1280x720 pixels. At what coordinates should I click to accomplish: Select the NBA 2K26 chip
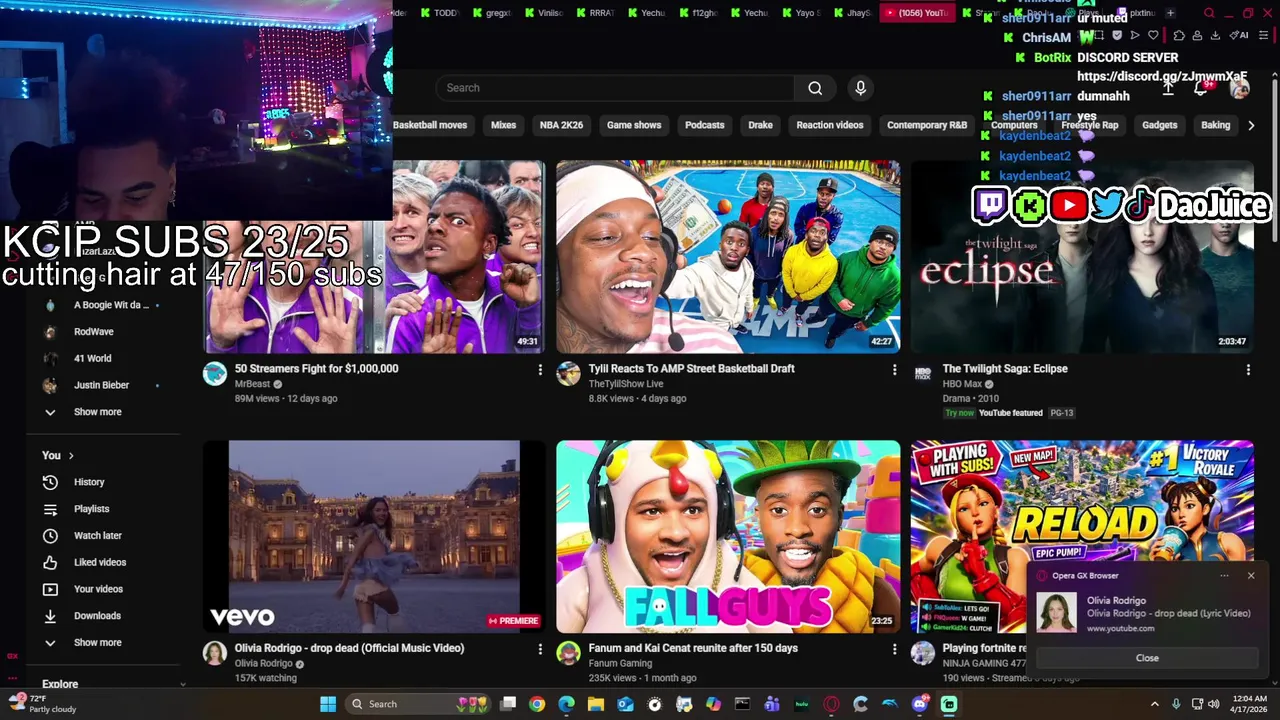(x=561, y=125)
